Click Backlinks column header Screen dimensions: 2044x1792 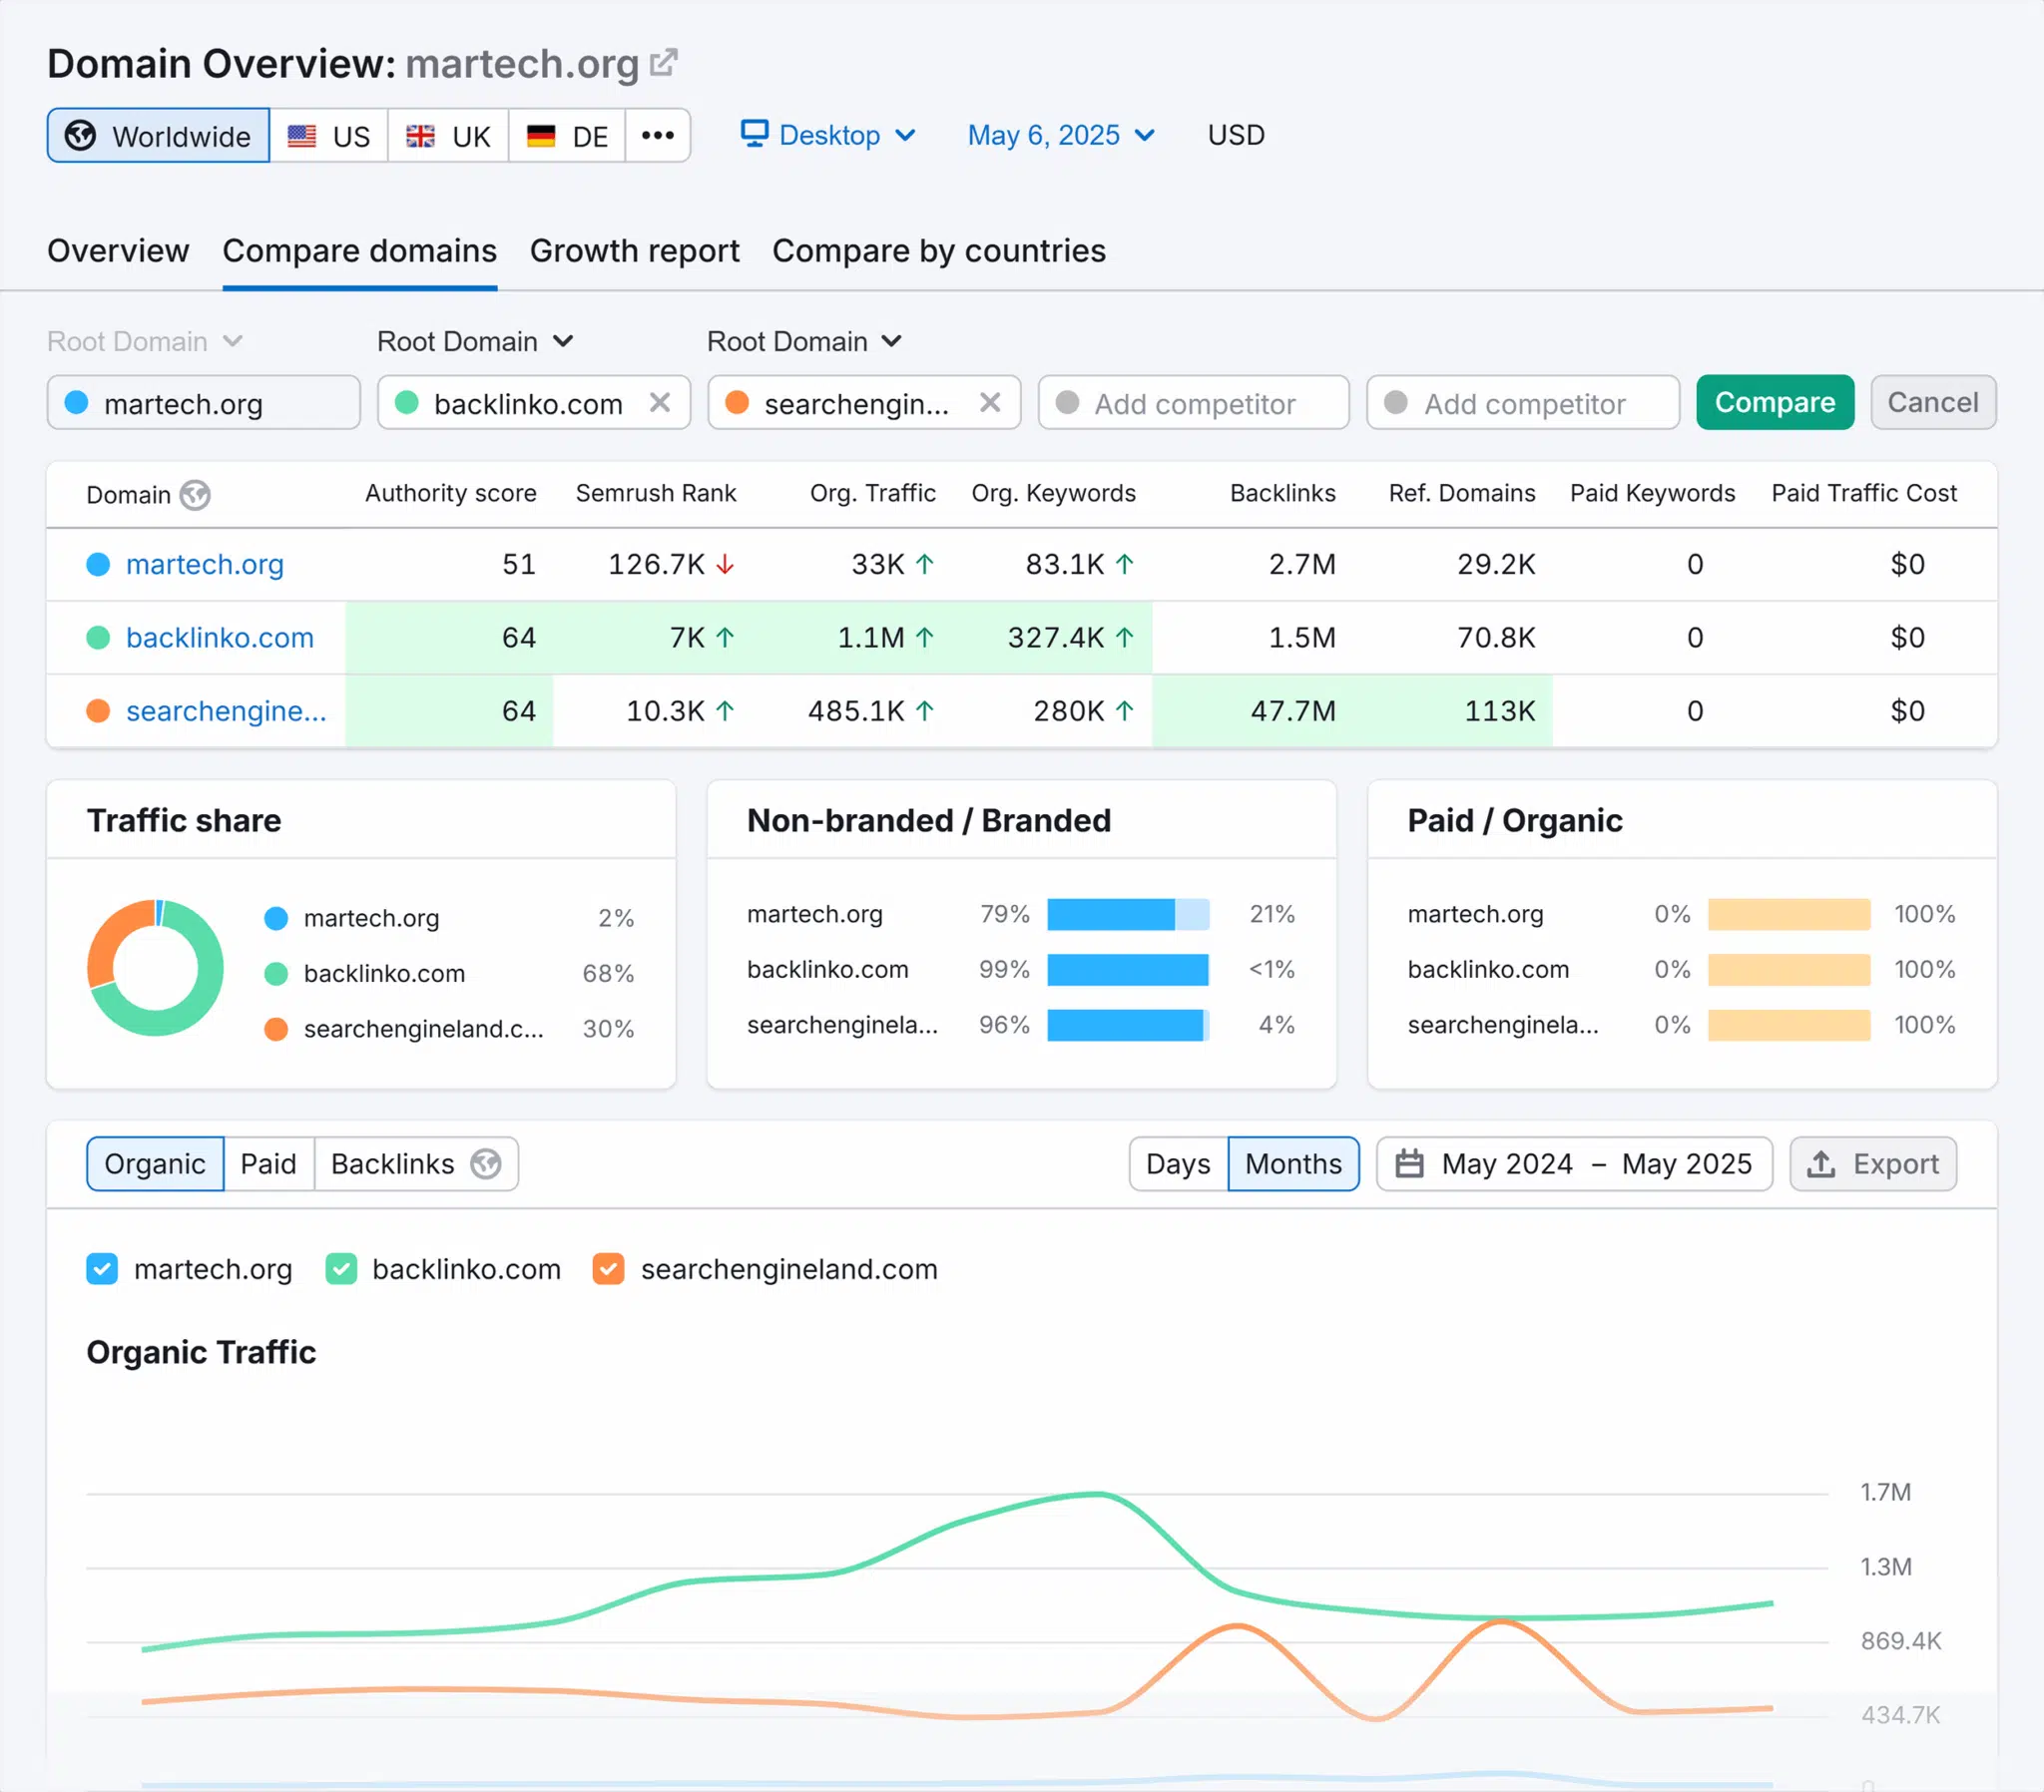point(1283,494)
